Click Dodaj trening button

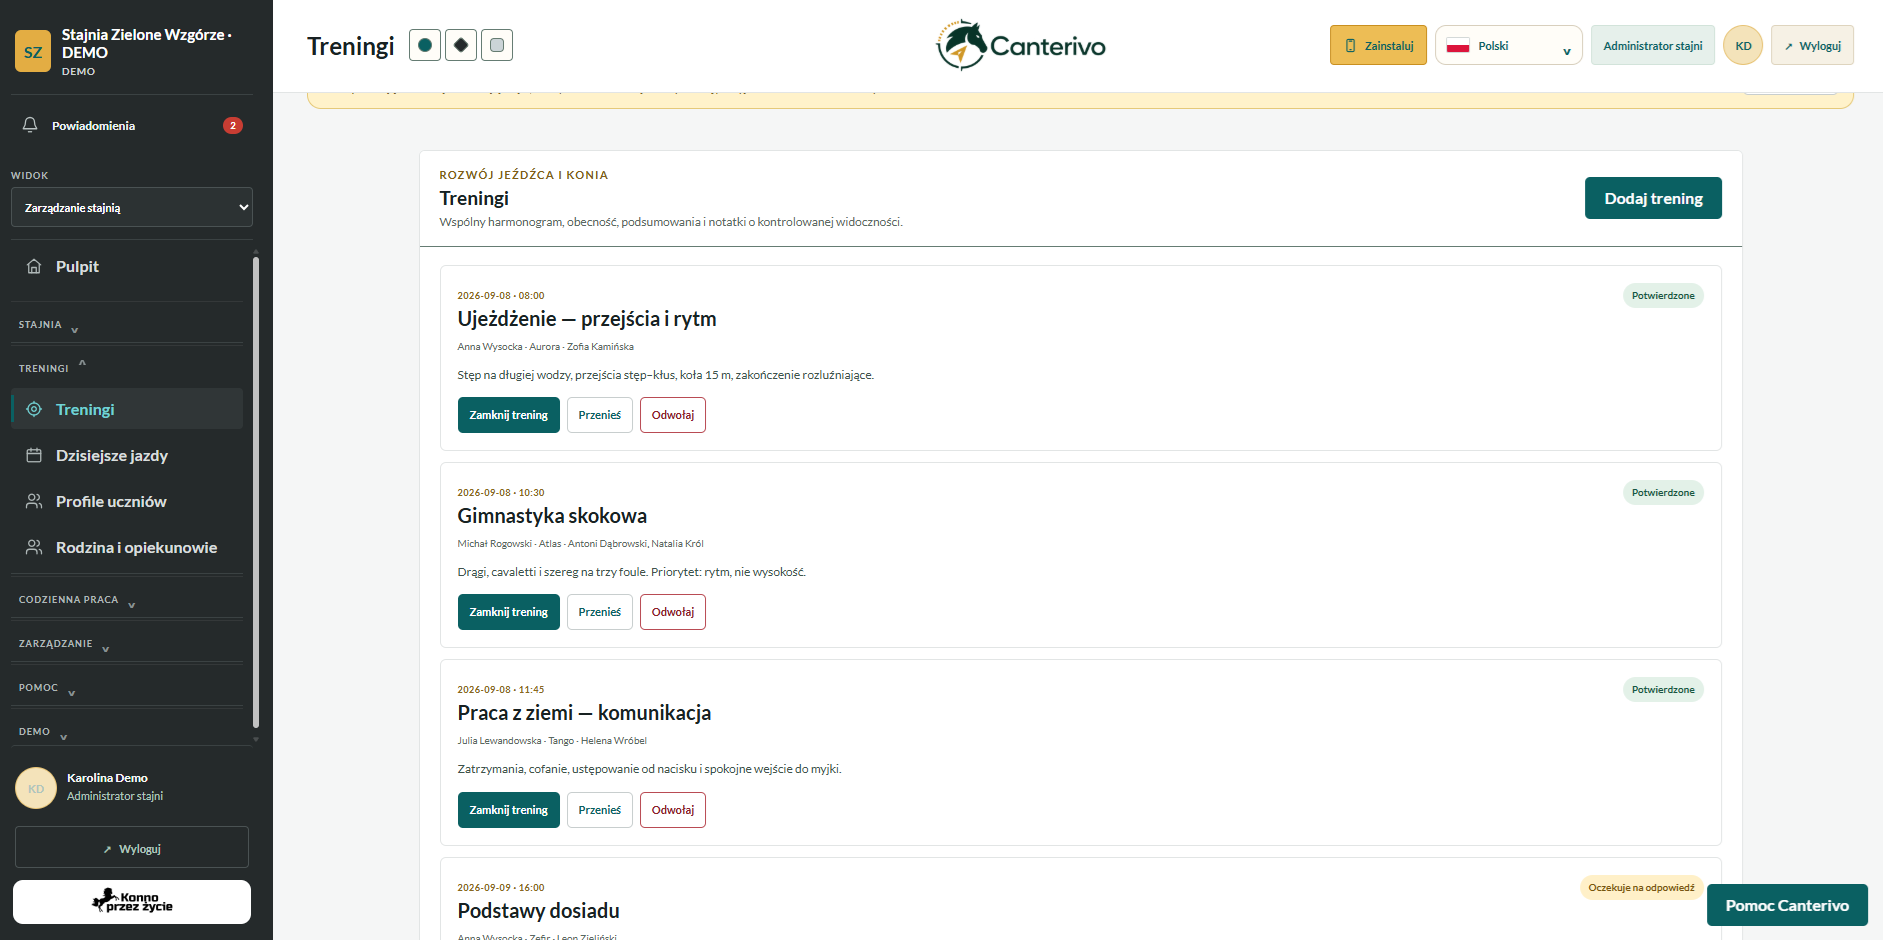(x=1653, y=198)
